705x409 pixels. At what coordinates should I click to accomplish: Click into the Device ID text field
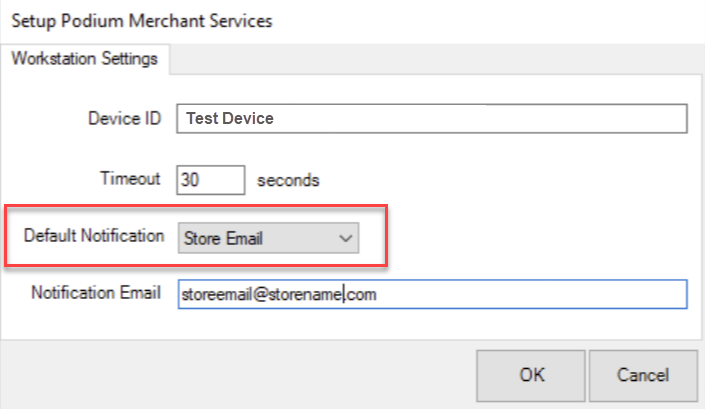tap(431, 118)
